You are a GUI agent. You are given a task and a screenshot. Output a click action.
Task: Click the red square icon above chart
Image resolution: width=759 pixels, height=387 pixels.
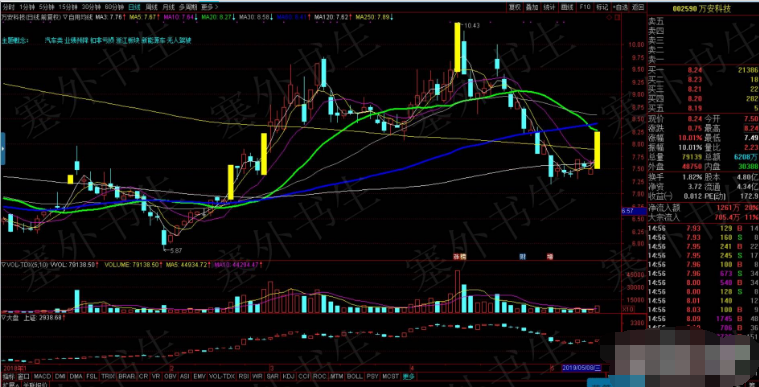coord(617,16)
